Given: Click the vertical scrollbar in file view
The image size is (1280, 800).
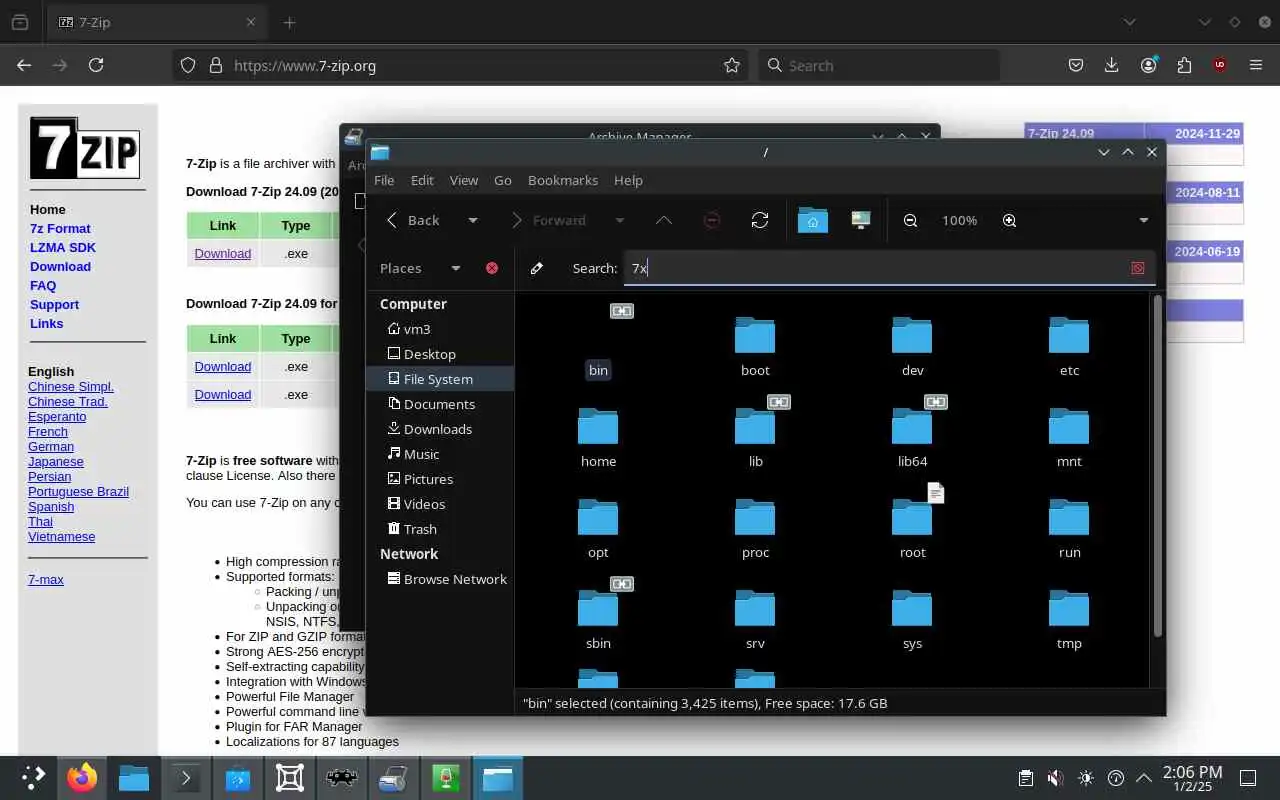Looking at the screenshot, I should [x=1158, y=465].
